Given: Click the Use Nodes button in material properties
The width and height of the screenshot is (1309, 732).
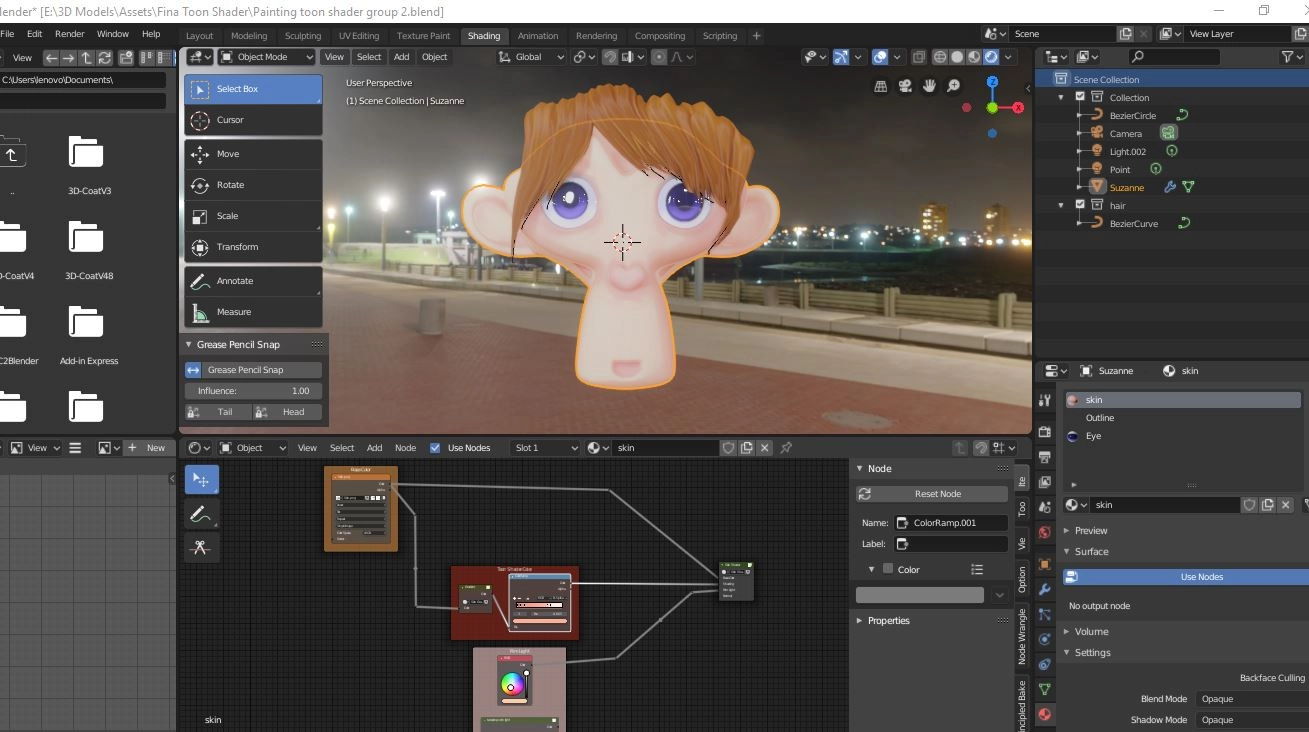Looking at the screenshot, I should click(x=1200, y=577).
